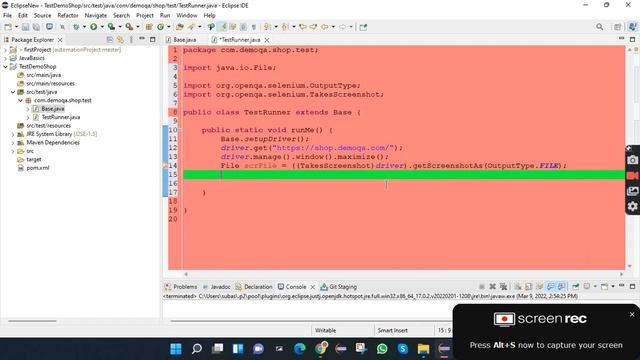Toggle Show Console on Standard Error
This screenshot has width=640, height=360.
(x=562, y=287)
